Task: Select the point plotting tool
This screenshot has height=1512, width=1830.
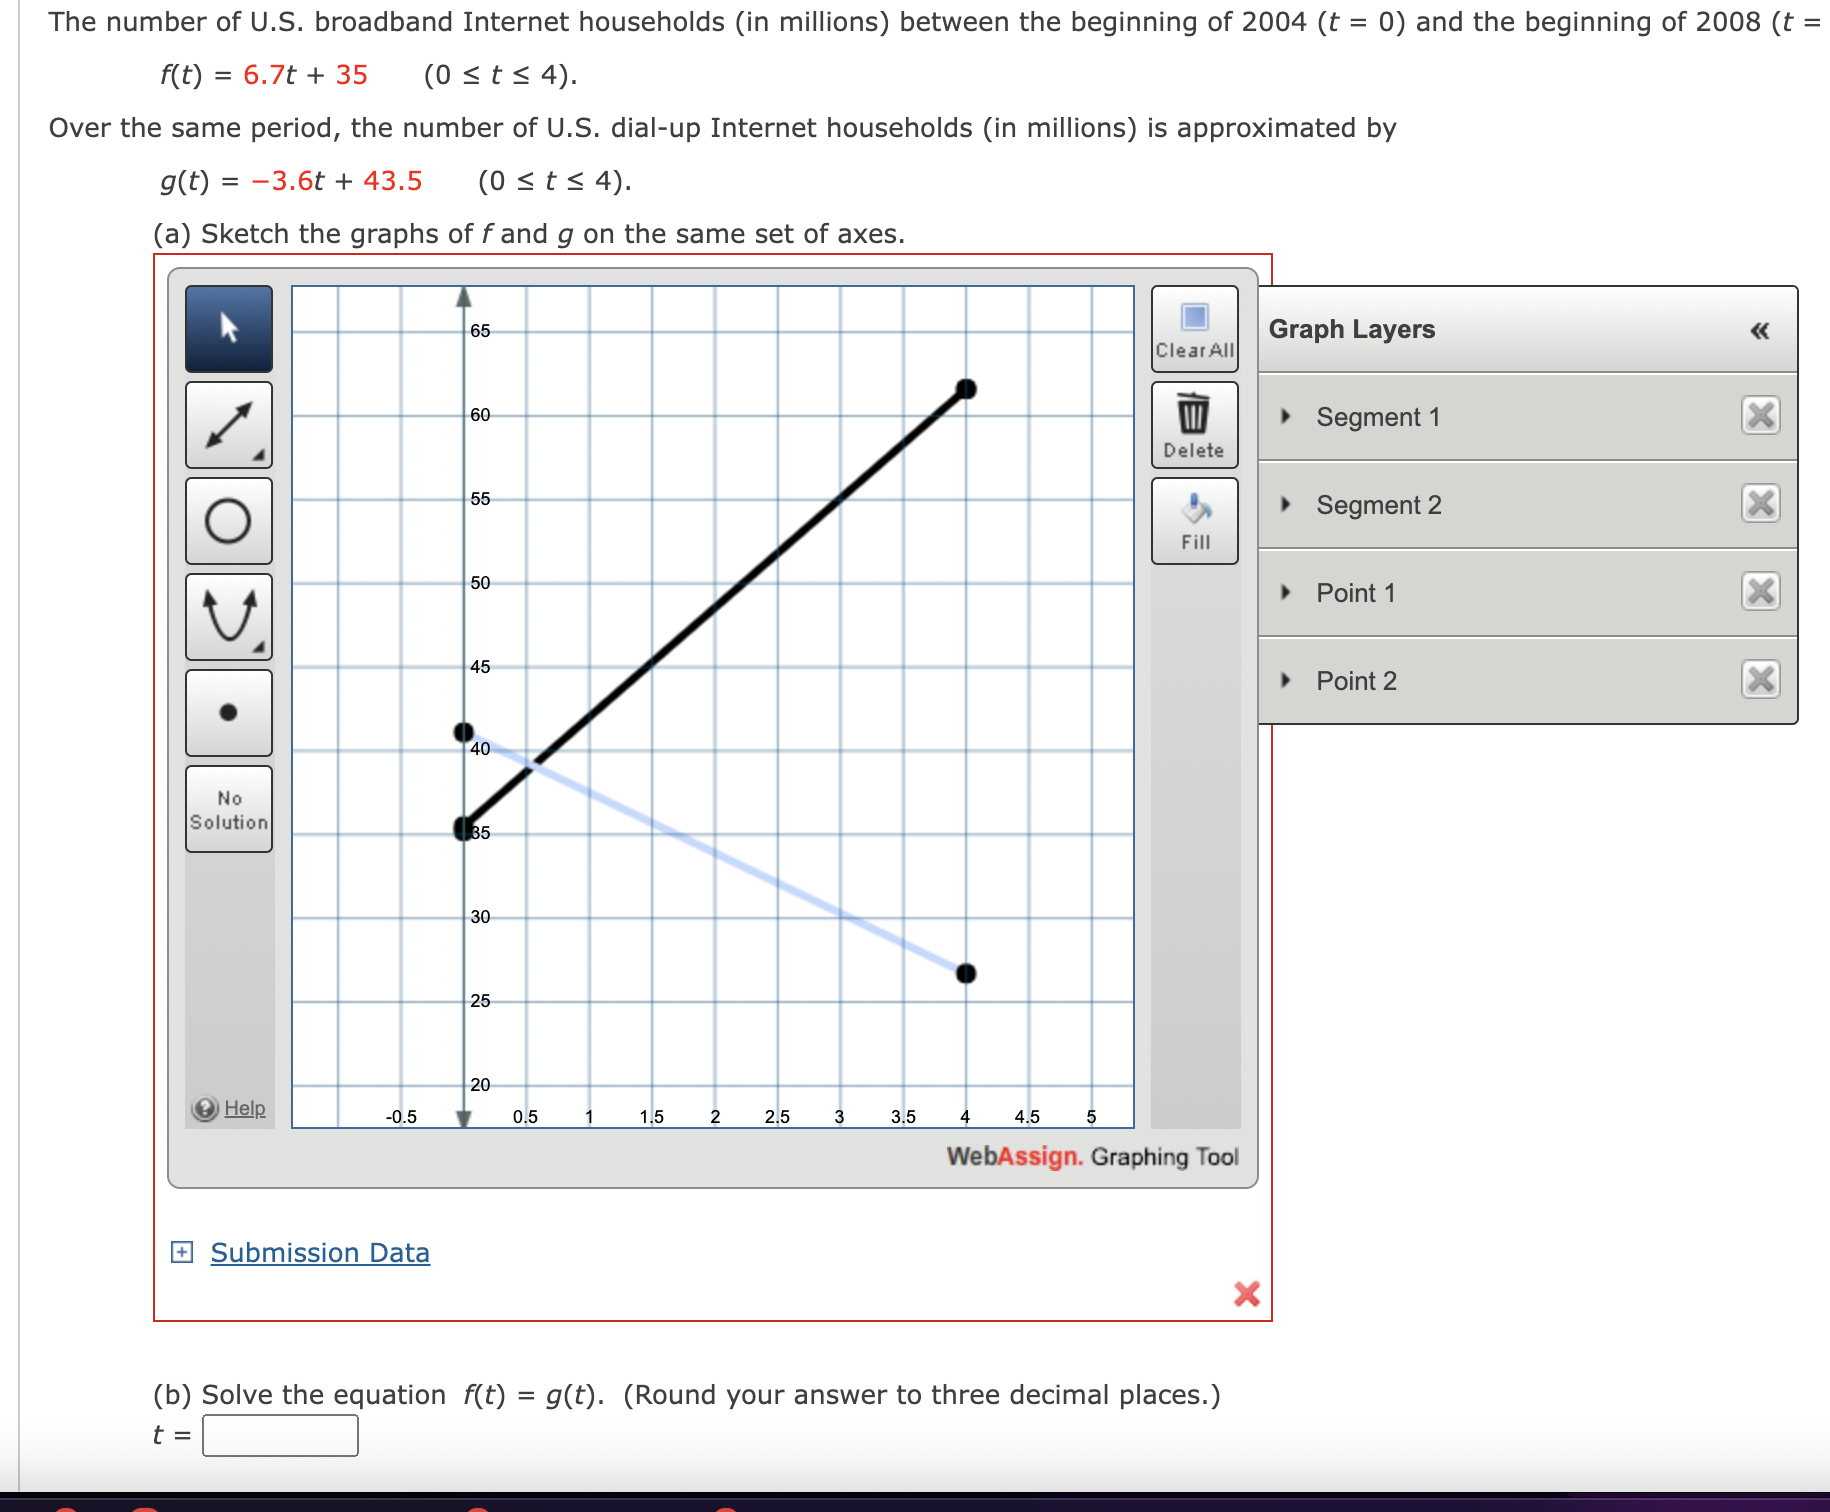Action: pyautogui.click(x=229, y=713)
